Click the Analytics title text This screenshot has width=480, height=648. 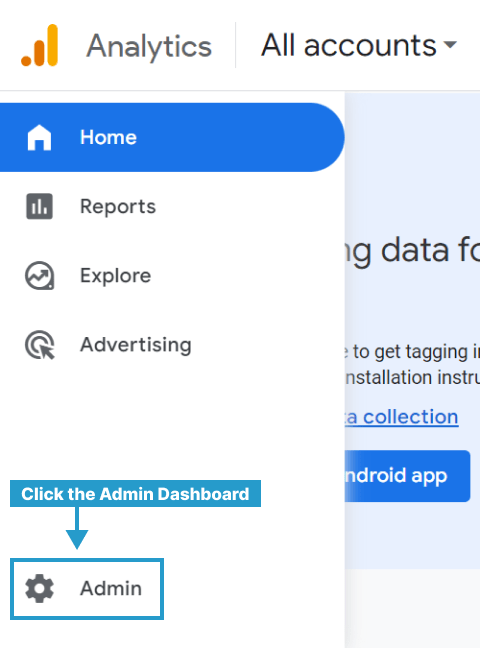(x=149, y=46)
